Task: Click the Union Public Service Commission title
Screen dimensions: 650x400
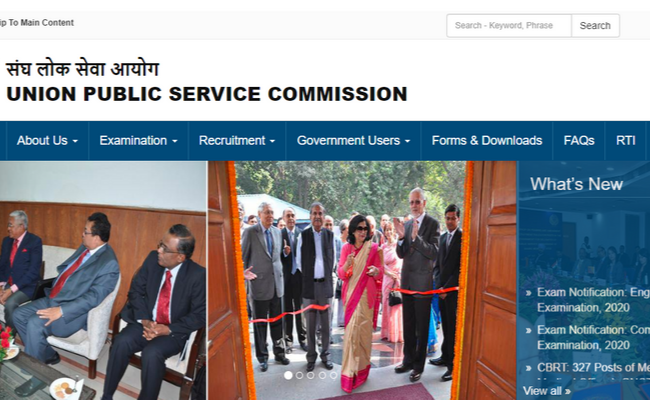Action: point(206,94)
